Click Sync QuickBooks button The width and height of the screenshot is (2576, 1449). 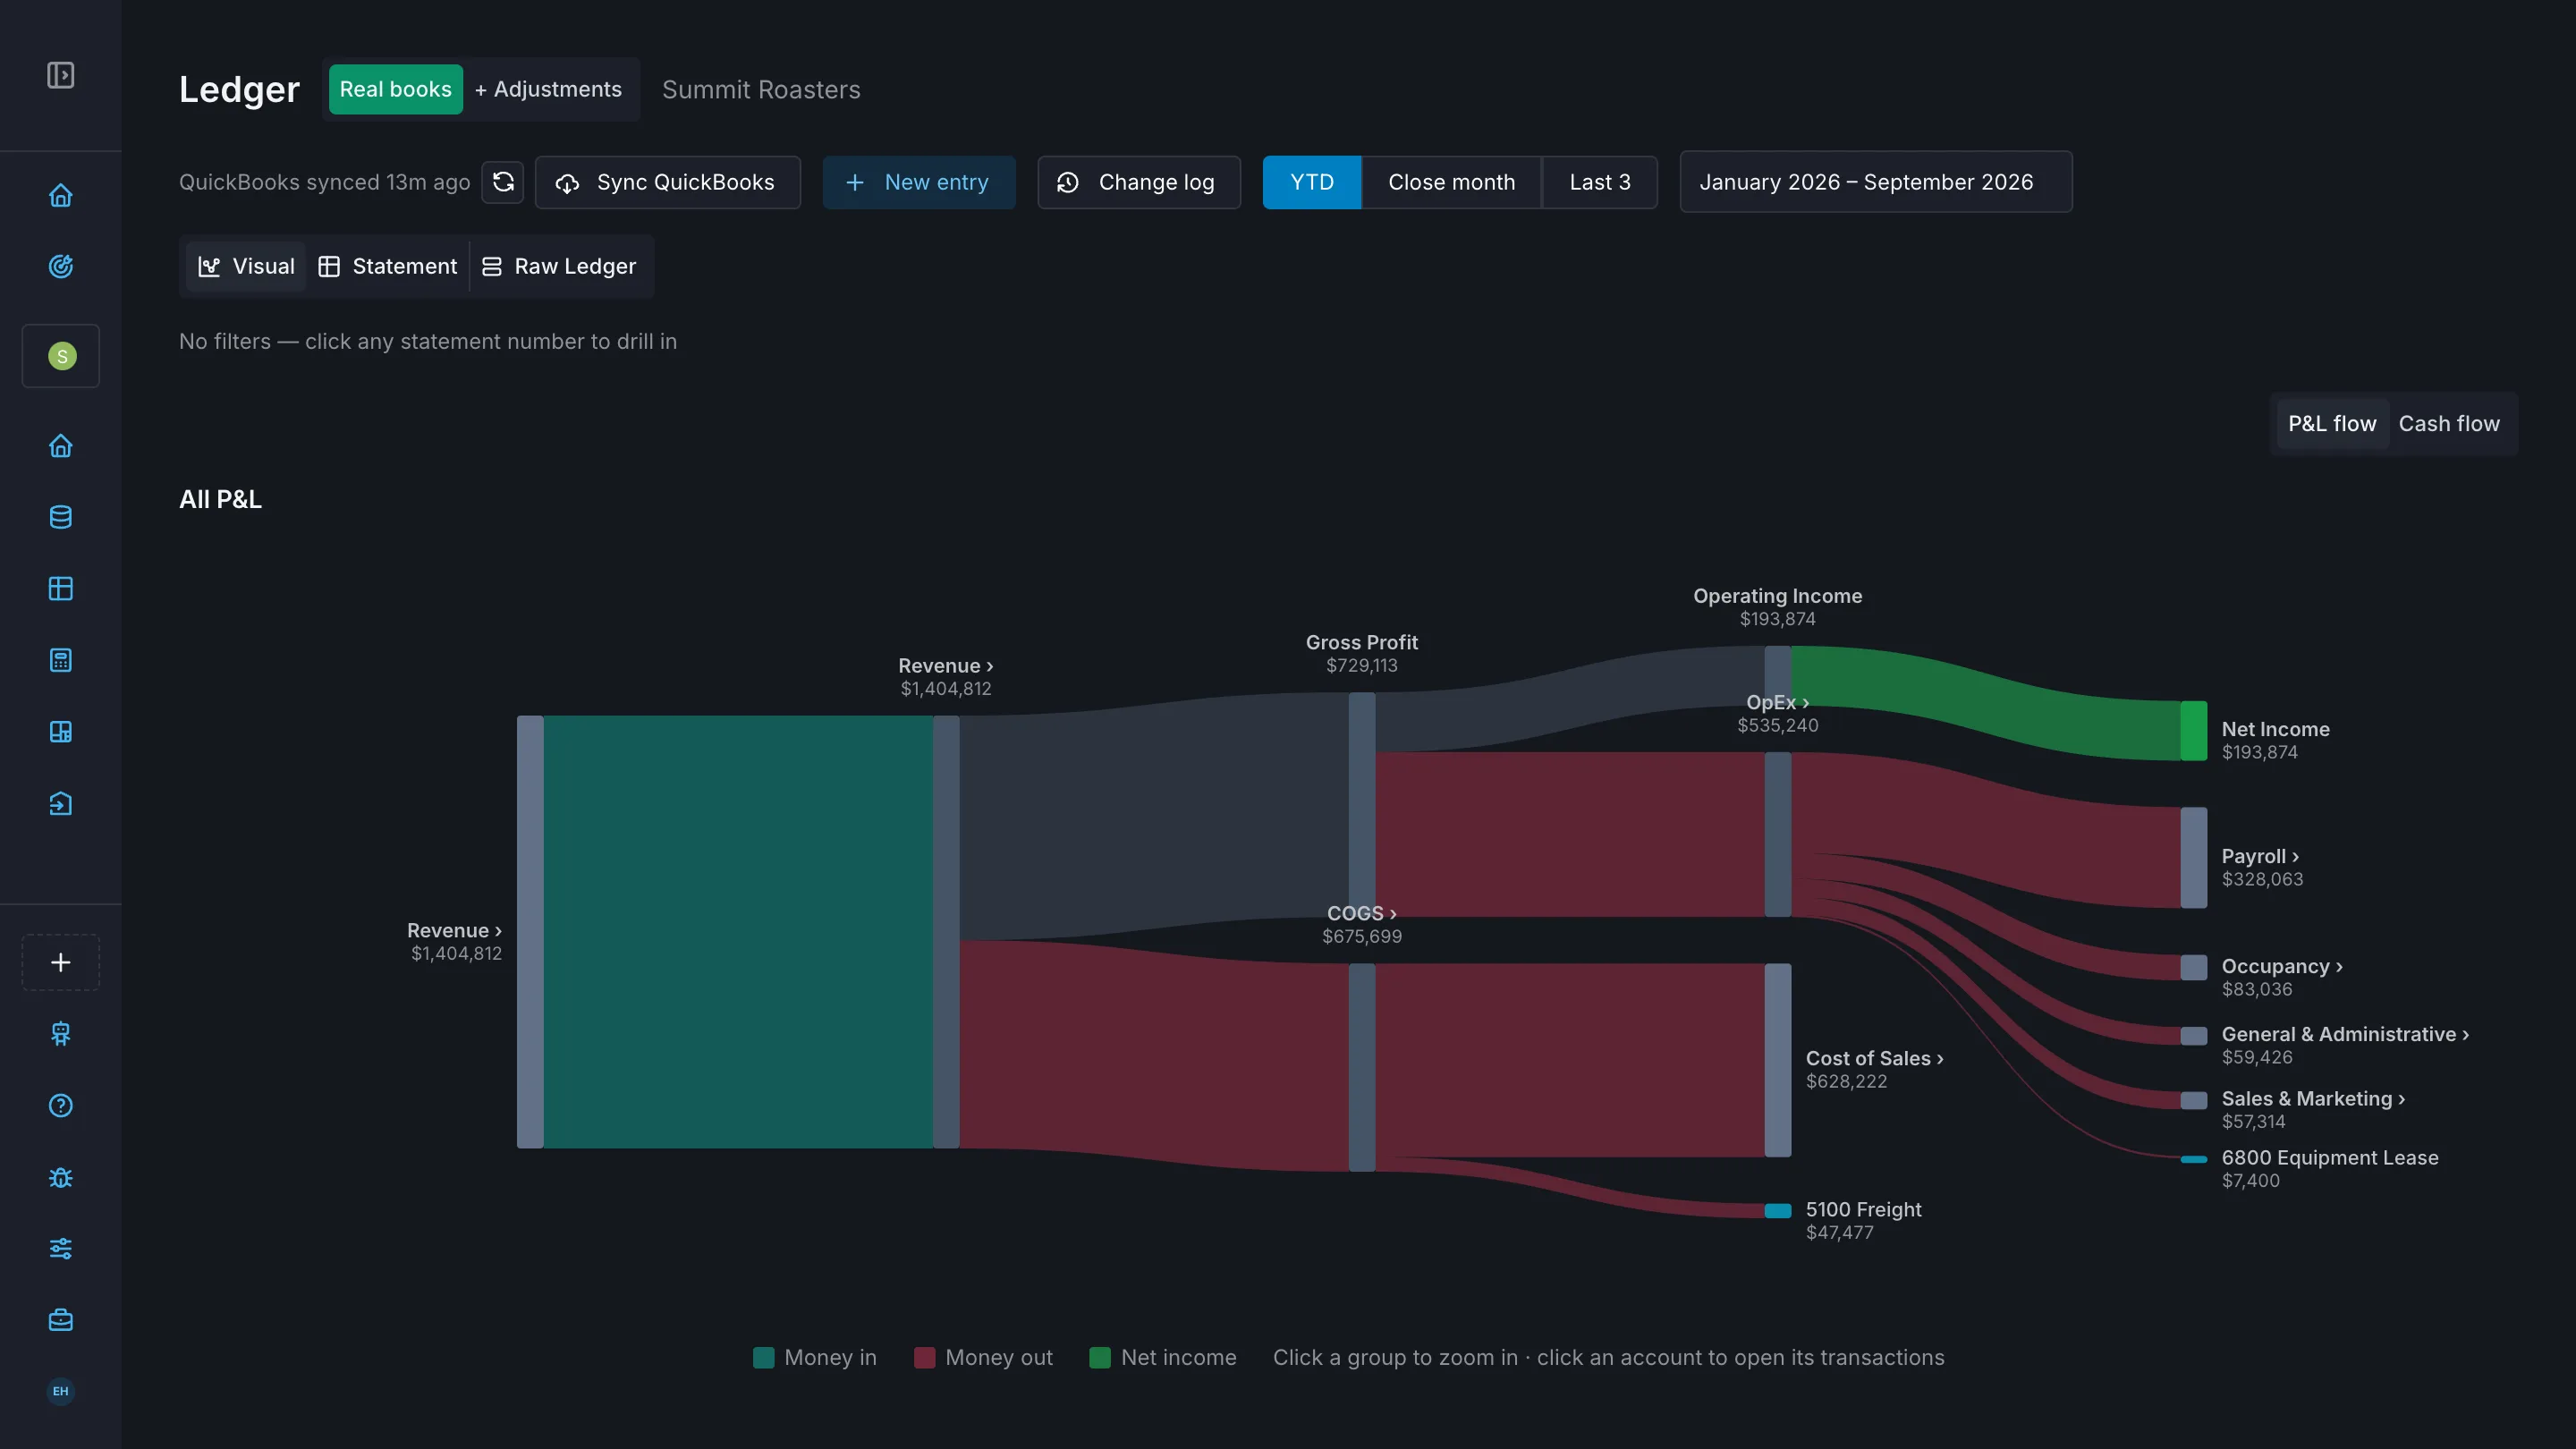668,182
